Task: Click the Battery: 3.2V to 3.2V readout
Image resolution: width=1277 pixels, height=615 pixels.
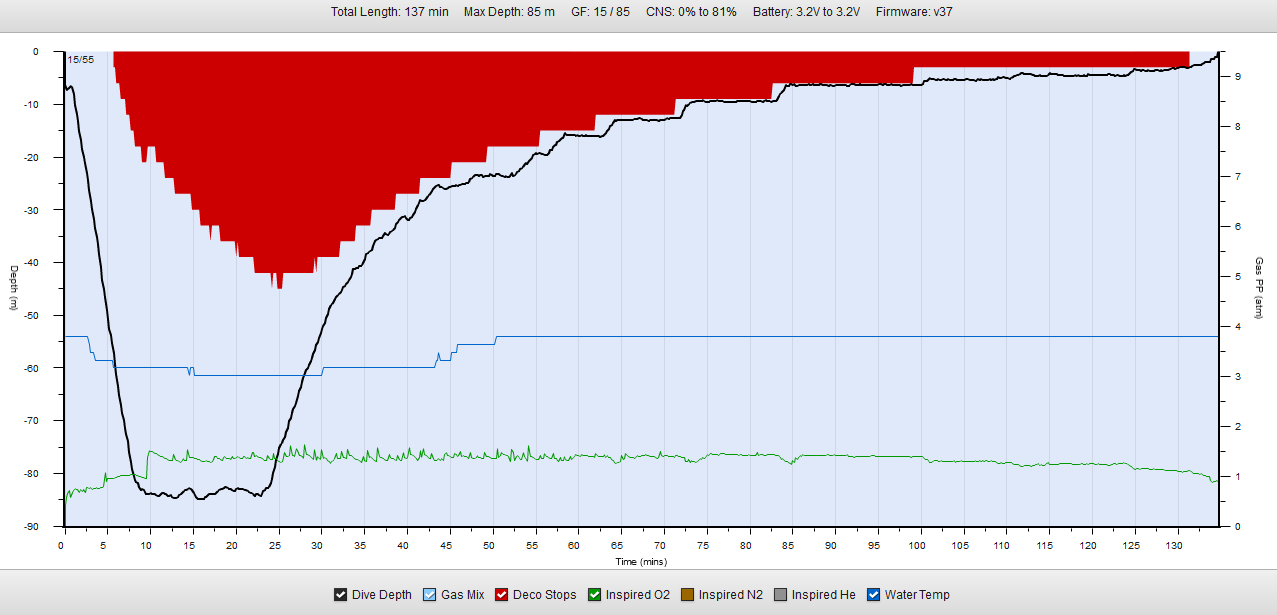Action: pos(806,12)
